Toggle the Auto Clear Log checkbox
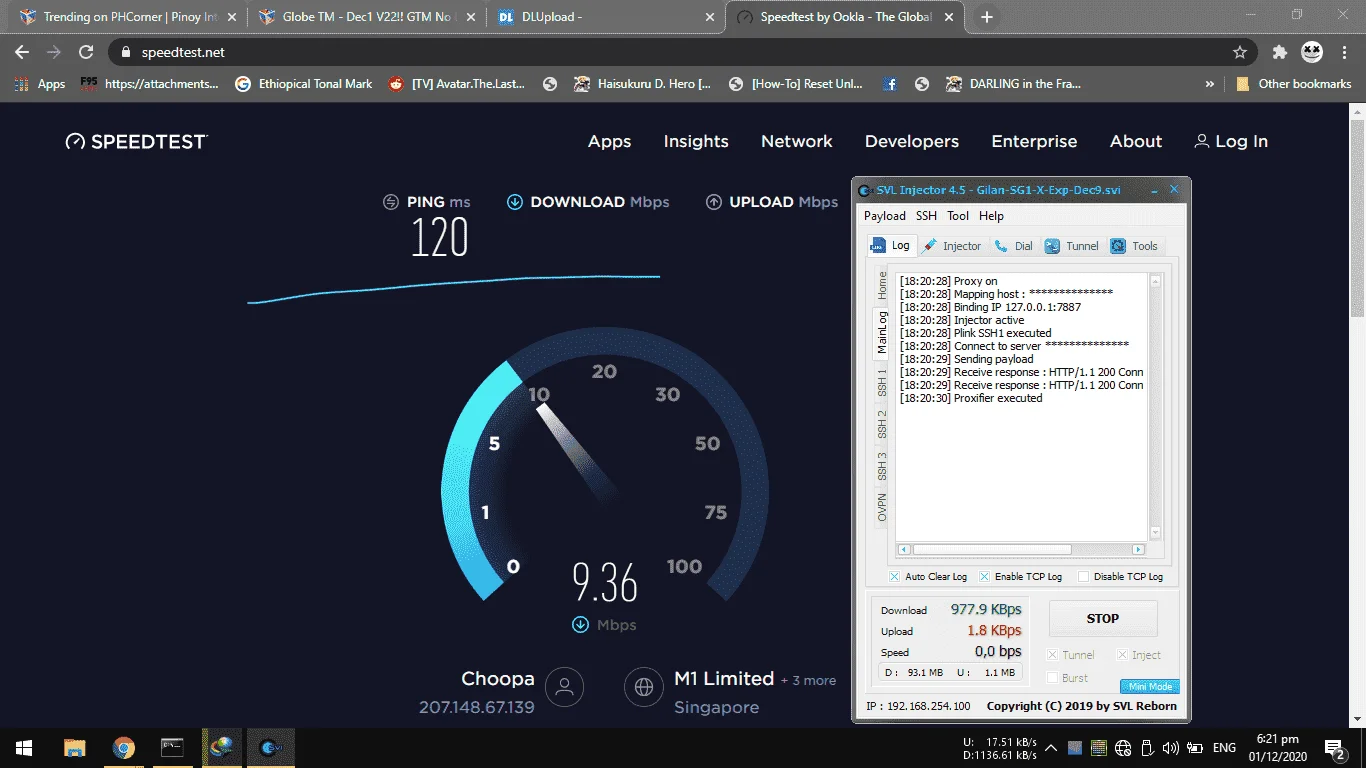Screen dimensions: 1366x768 pyautogui.click(x=895, y=577)
